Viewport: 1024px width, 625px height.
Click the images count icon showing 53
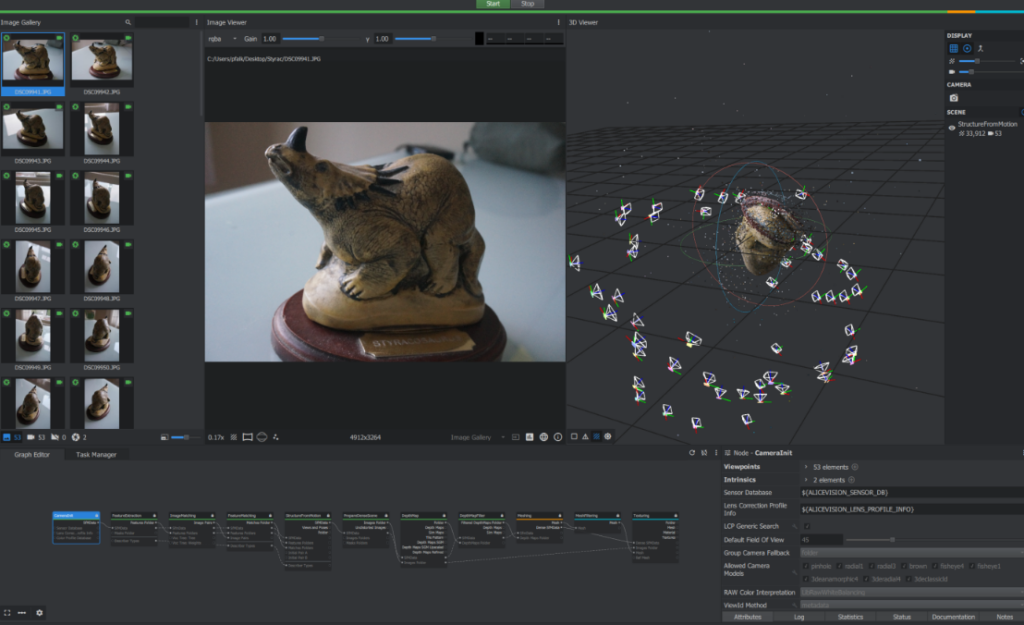tap(7, 437)
